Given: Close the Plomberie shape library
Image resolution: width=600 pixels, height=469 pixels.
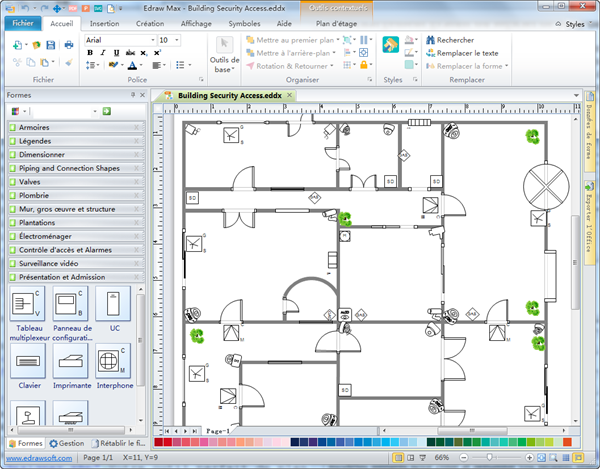Looking at the screenshot, I should coord(137,195).
